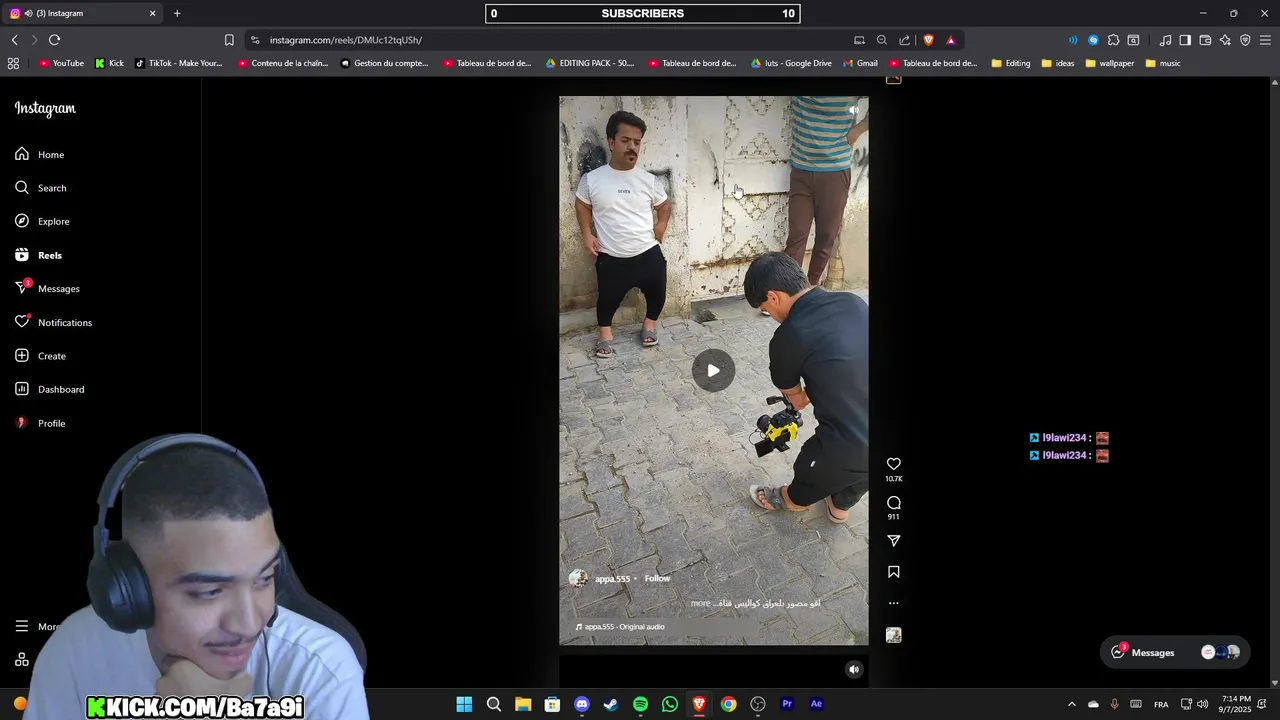Open Create in Instagram sidebar
The height and width of the screenshot is (720, 1280).
[40, 356]
